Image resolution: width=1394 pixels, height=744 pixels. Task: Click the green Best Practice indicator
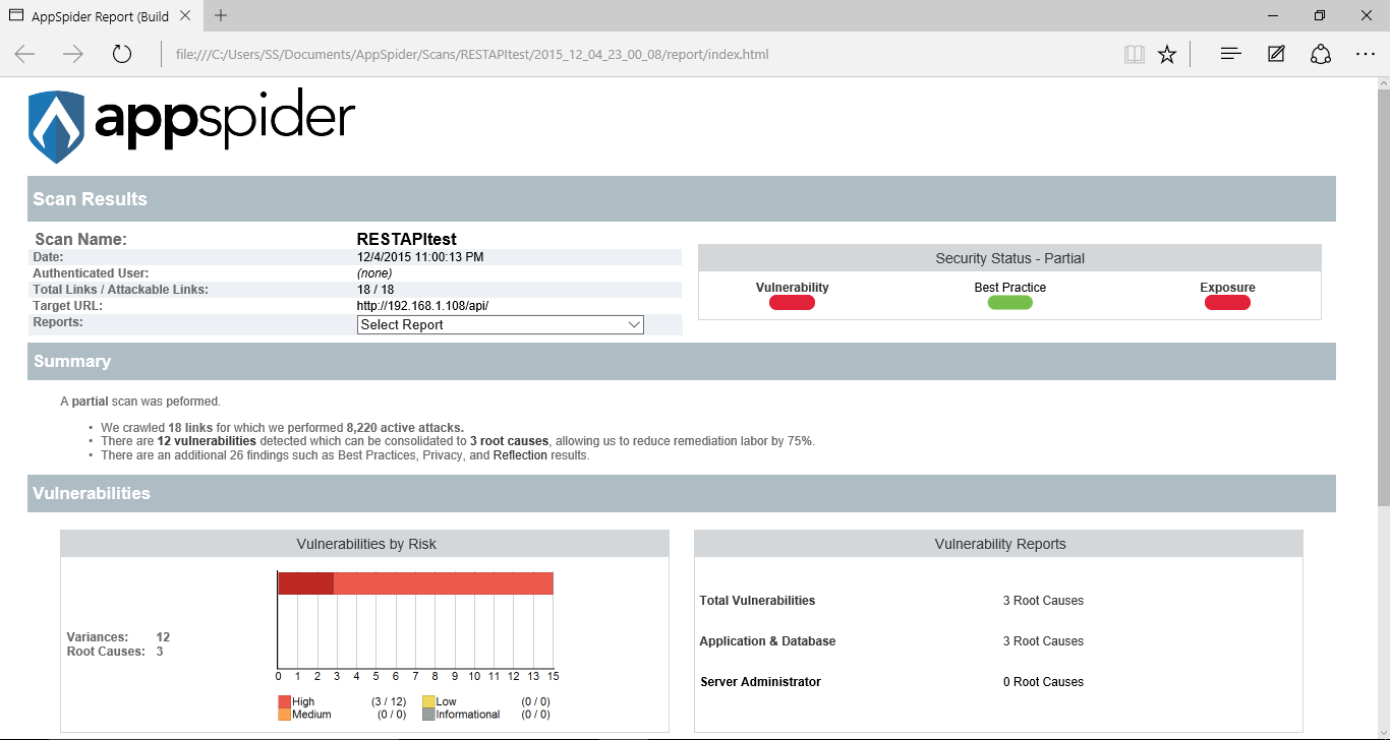(x=1010, y=303)
